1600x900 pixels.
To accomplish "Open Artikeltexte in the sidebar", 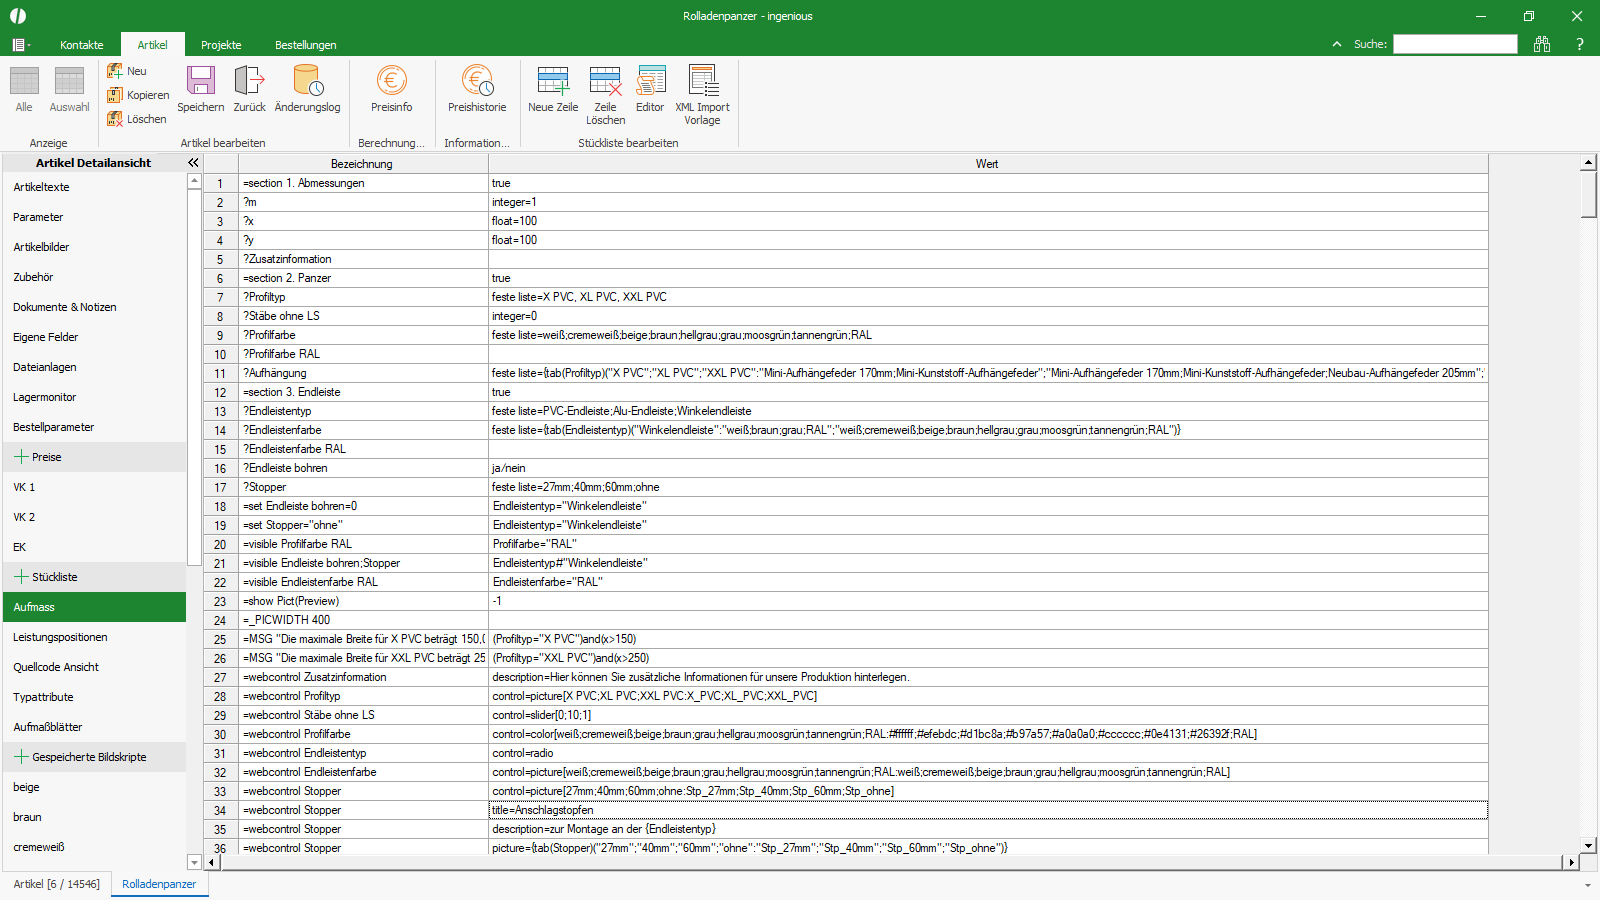I will (x=94, y=187).
